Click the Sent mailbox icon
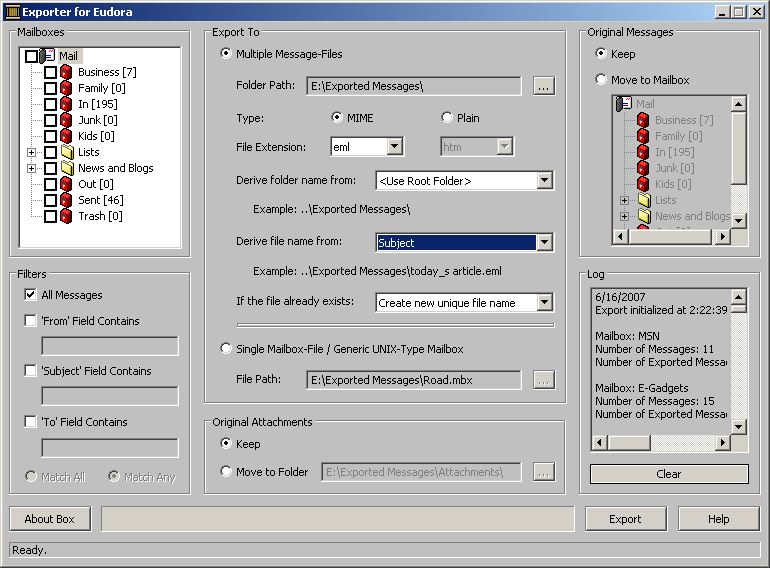The image size is (770, 568). point(67,200)
